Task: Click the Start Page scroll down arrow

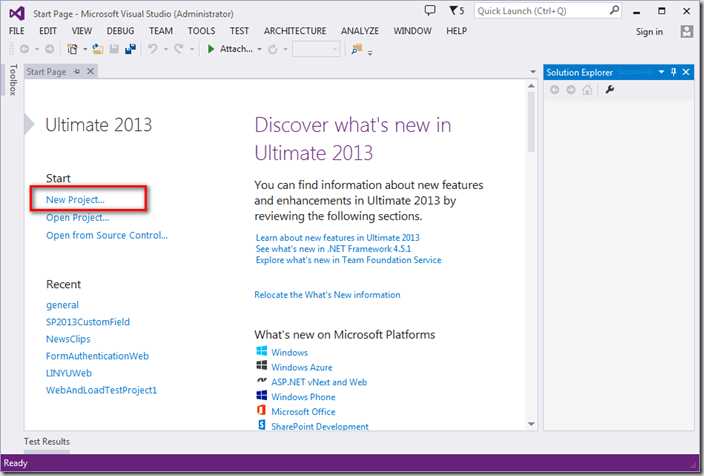Action: (532, 423)
